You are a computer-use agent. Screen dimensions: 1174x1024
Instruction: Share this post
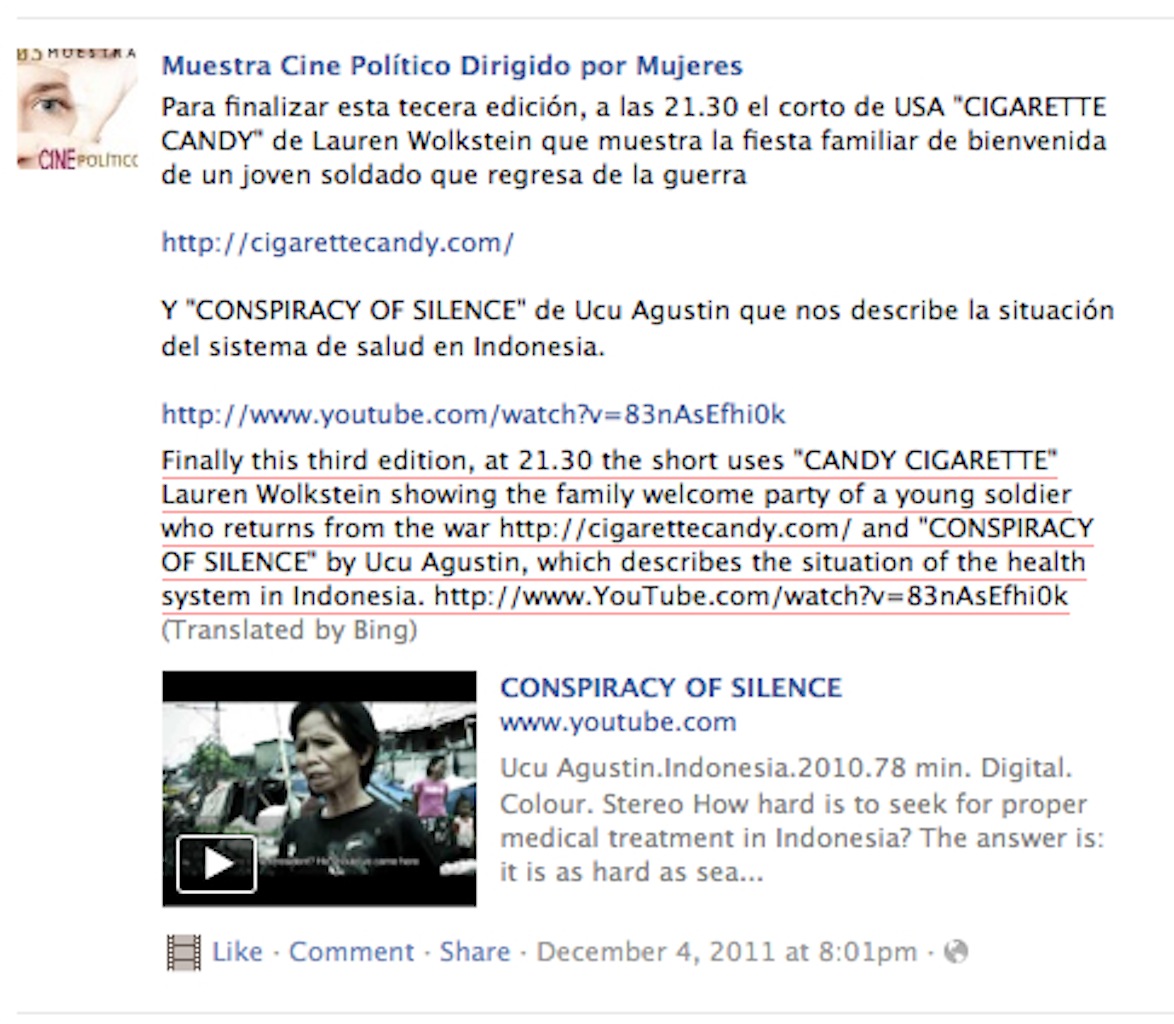(x=475, y=952)
